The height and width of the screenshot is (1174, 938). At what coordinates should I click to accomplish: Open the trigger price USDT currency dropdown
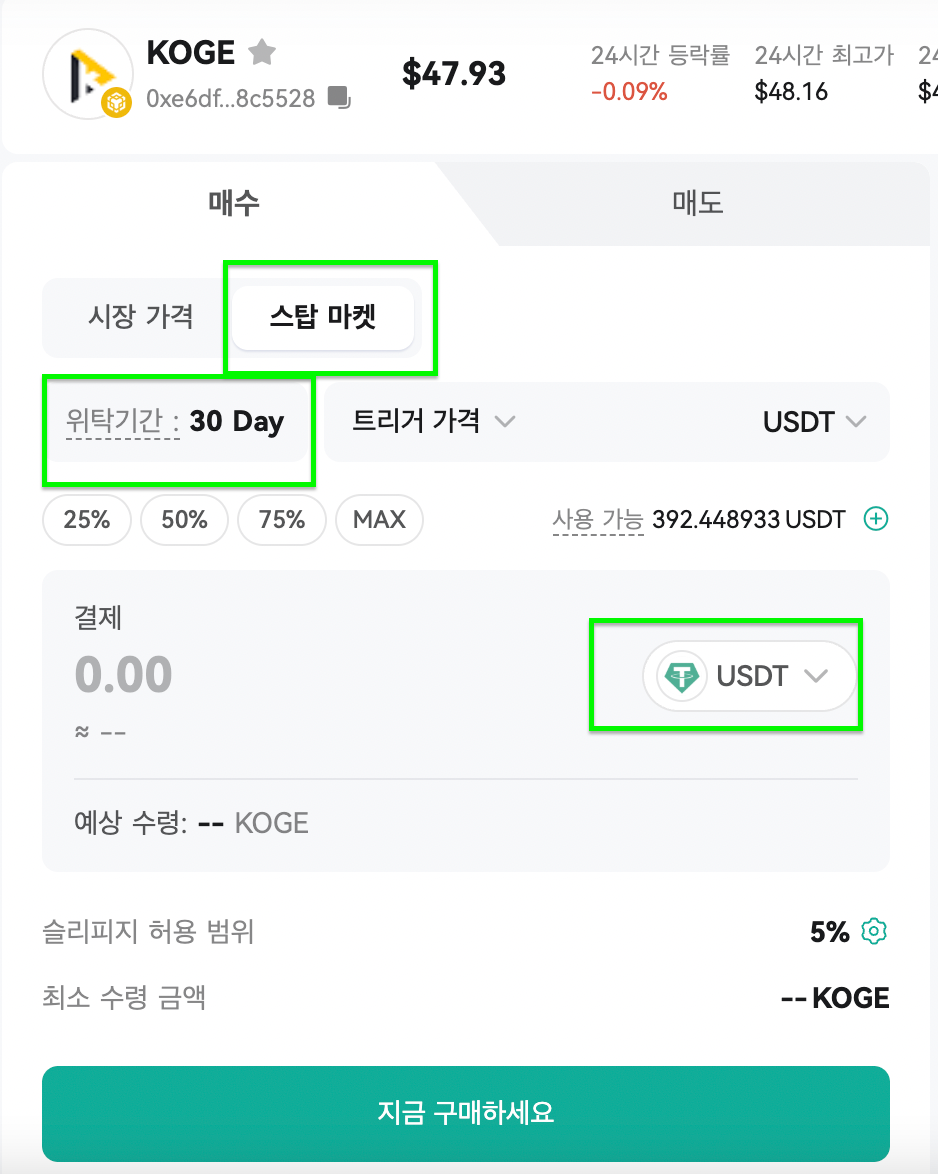click(x=815, y=422)
